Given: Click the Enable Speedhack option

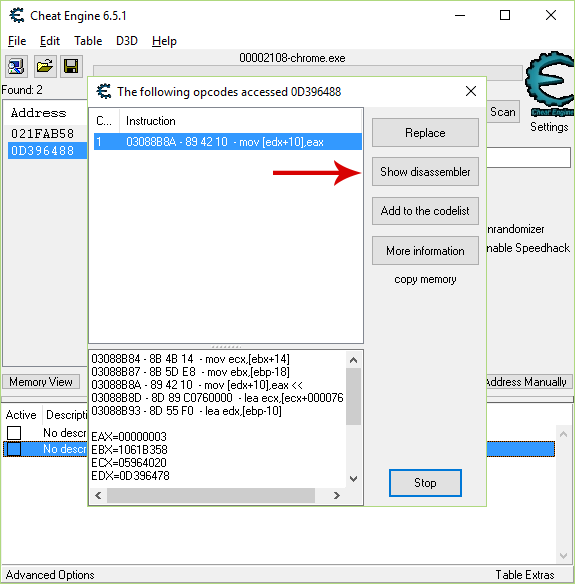Looking at the screenshot, I should click(528, 248).
